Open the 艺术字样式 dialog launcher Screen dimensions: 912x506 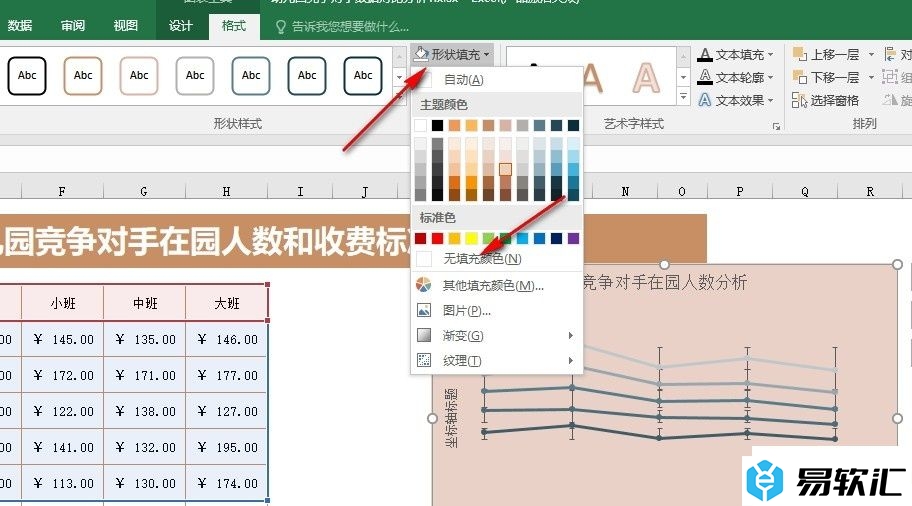click(x=776, y=126)
